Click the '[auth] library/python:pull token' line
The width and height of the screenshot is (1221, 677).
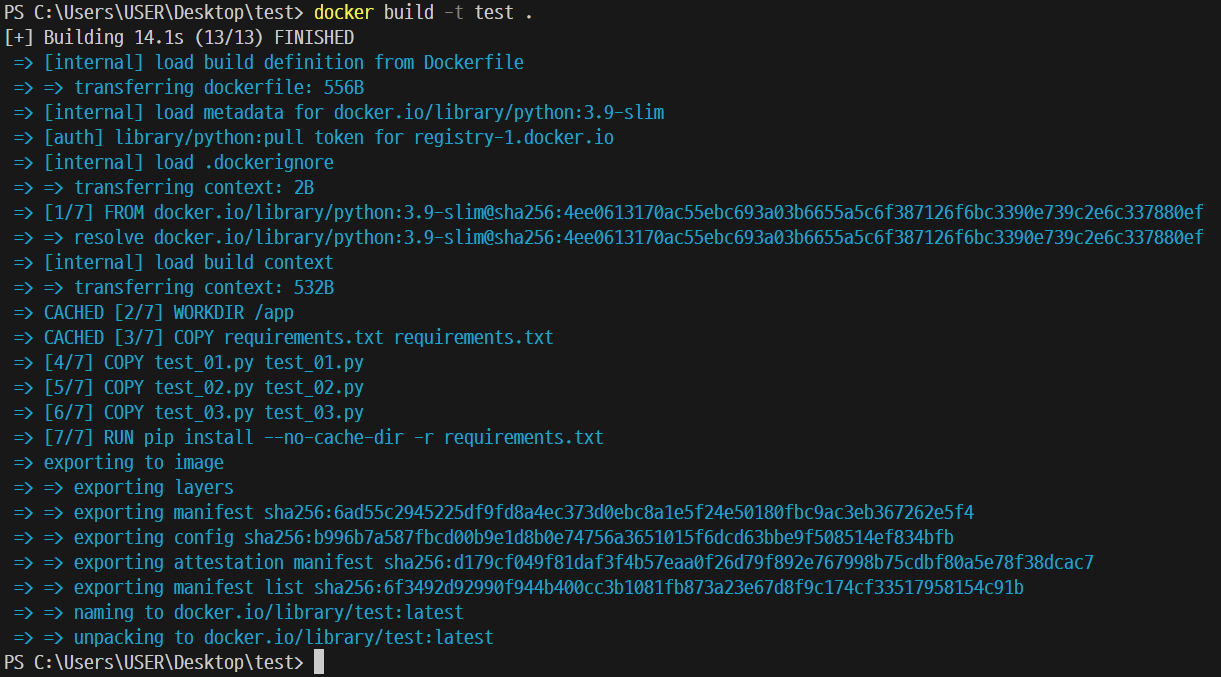coord(314,138)
